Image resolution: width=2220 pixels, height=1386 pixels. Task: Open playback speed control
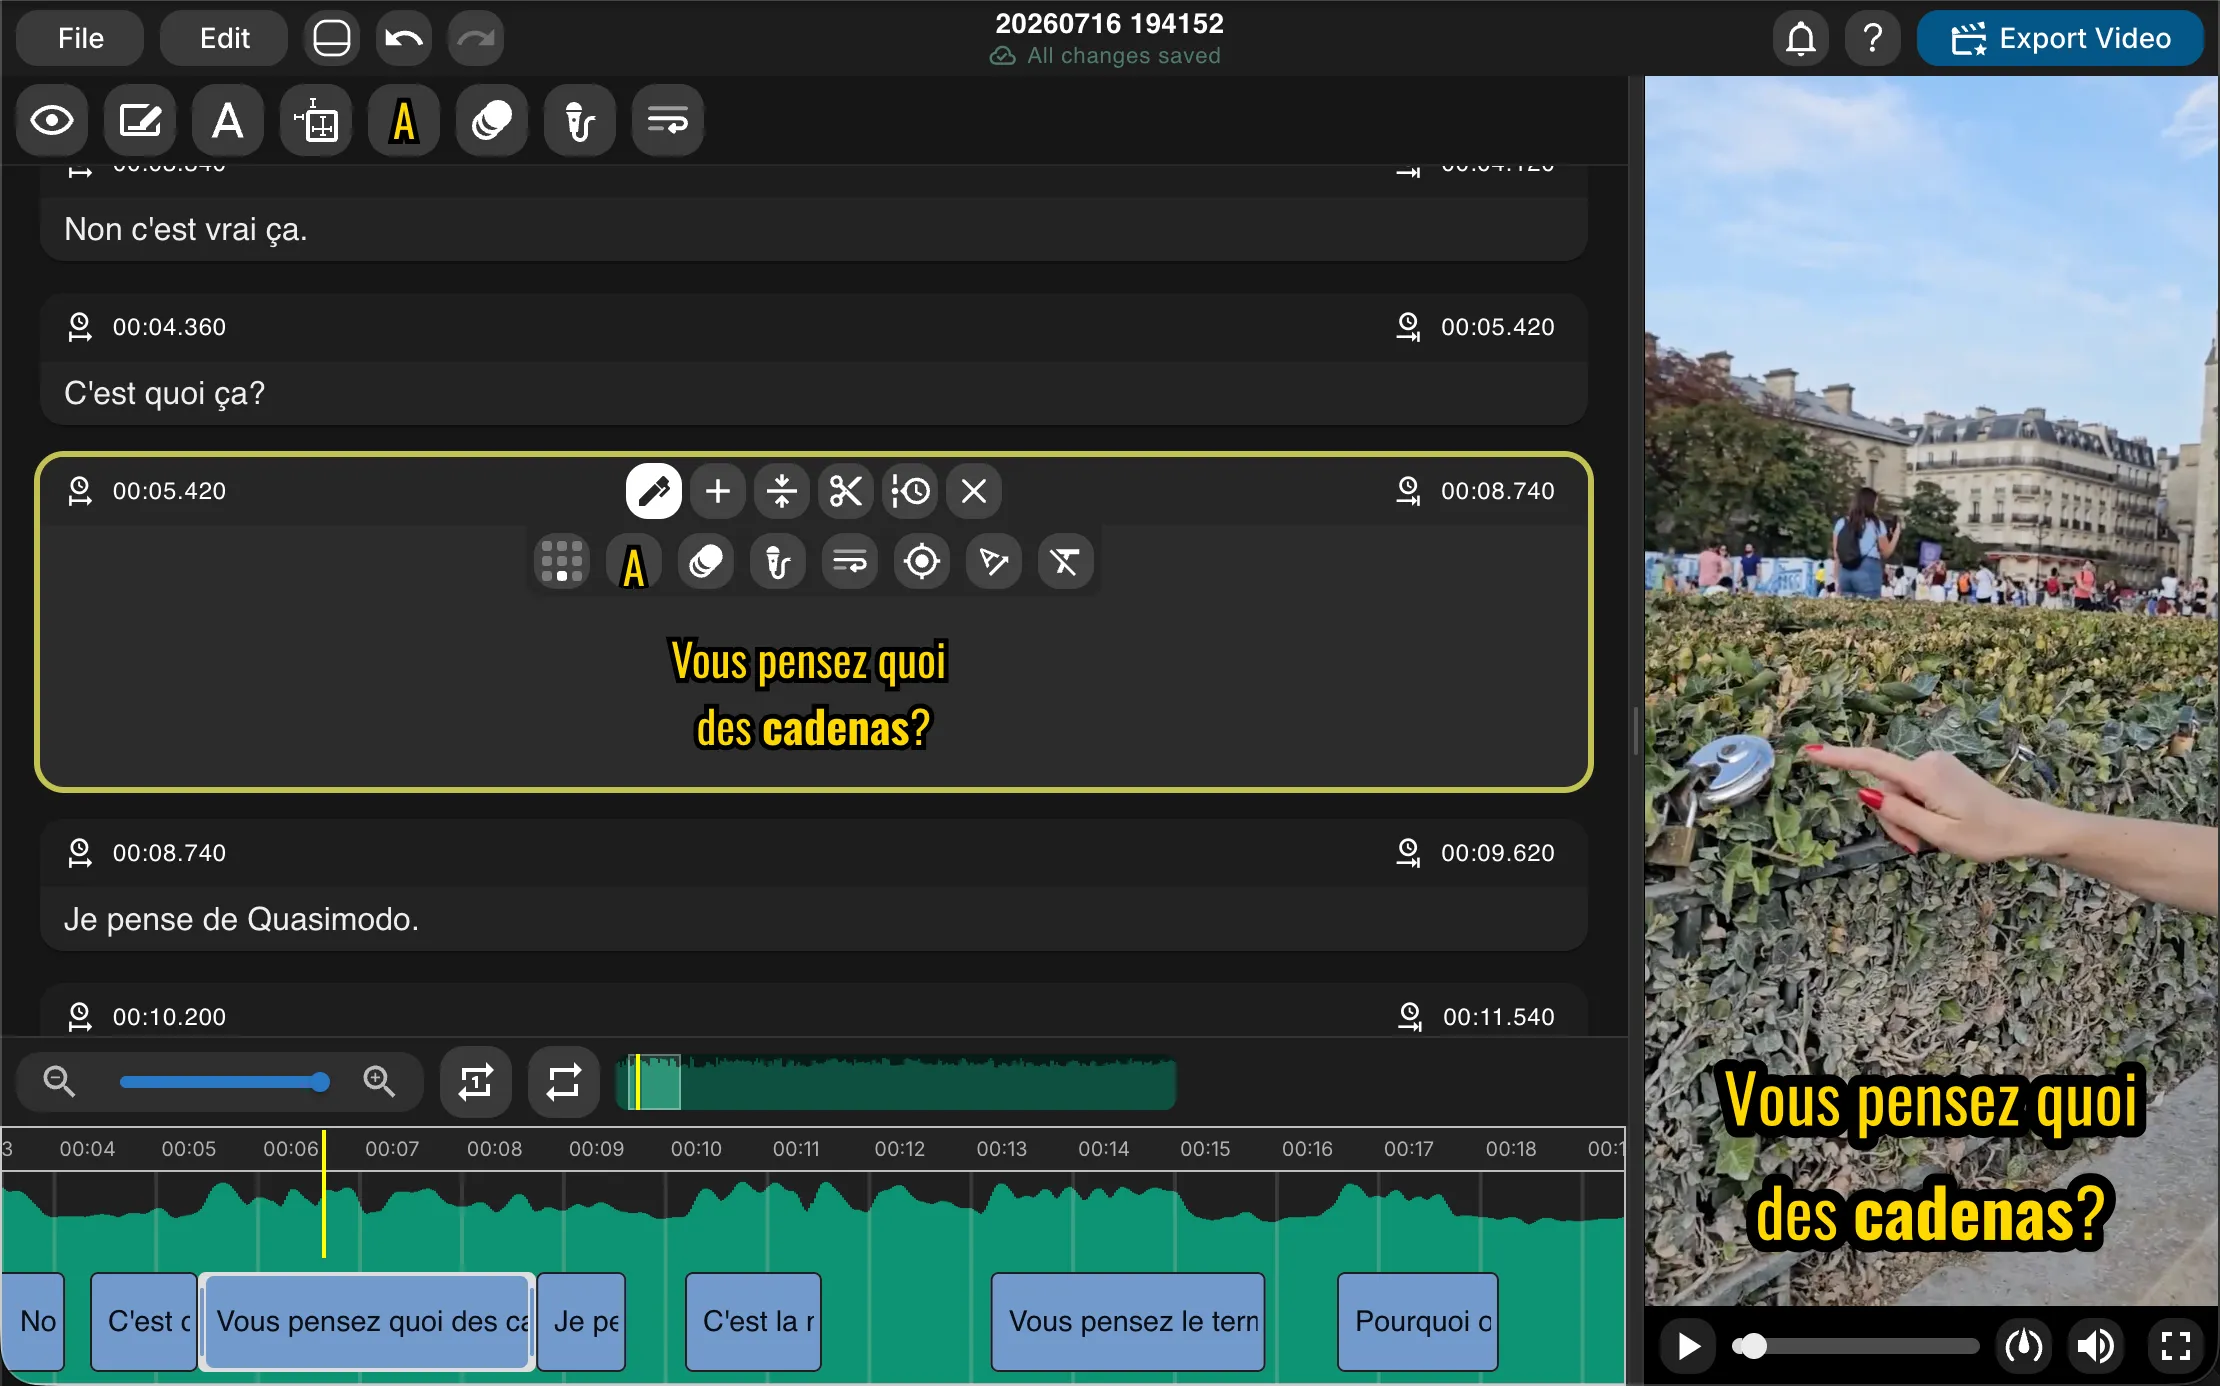2024,1346
